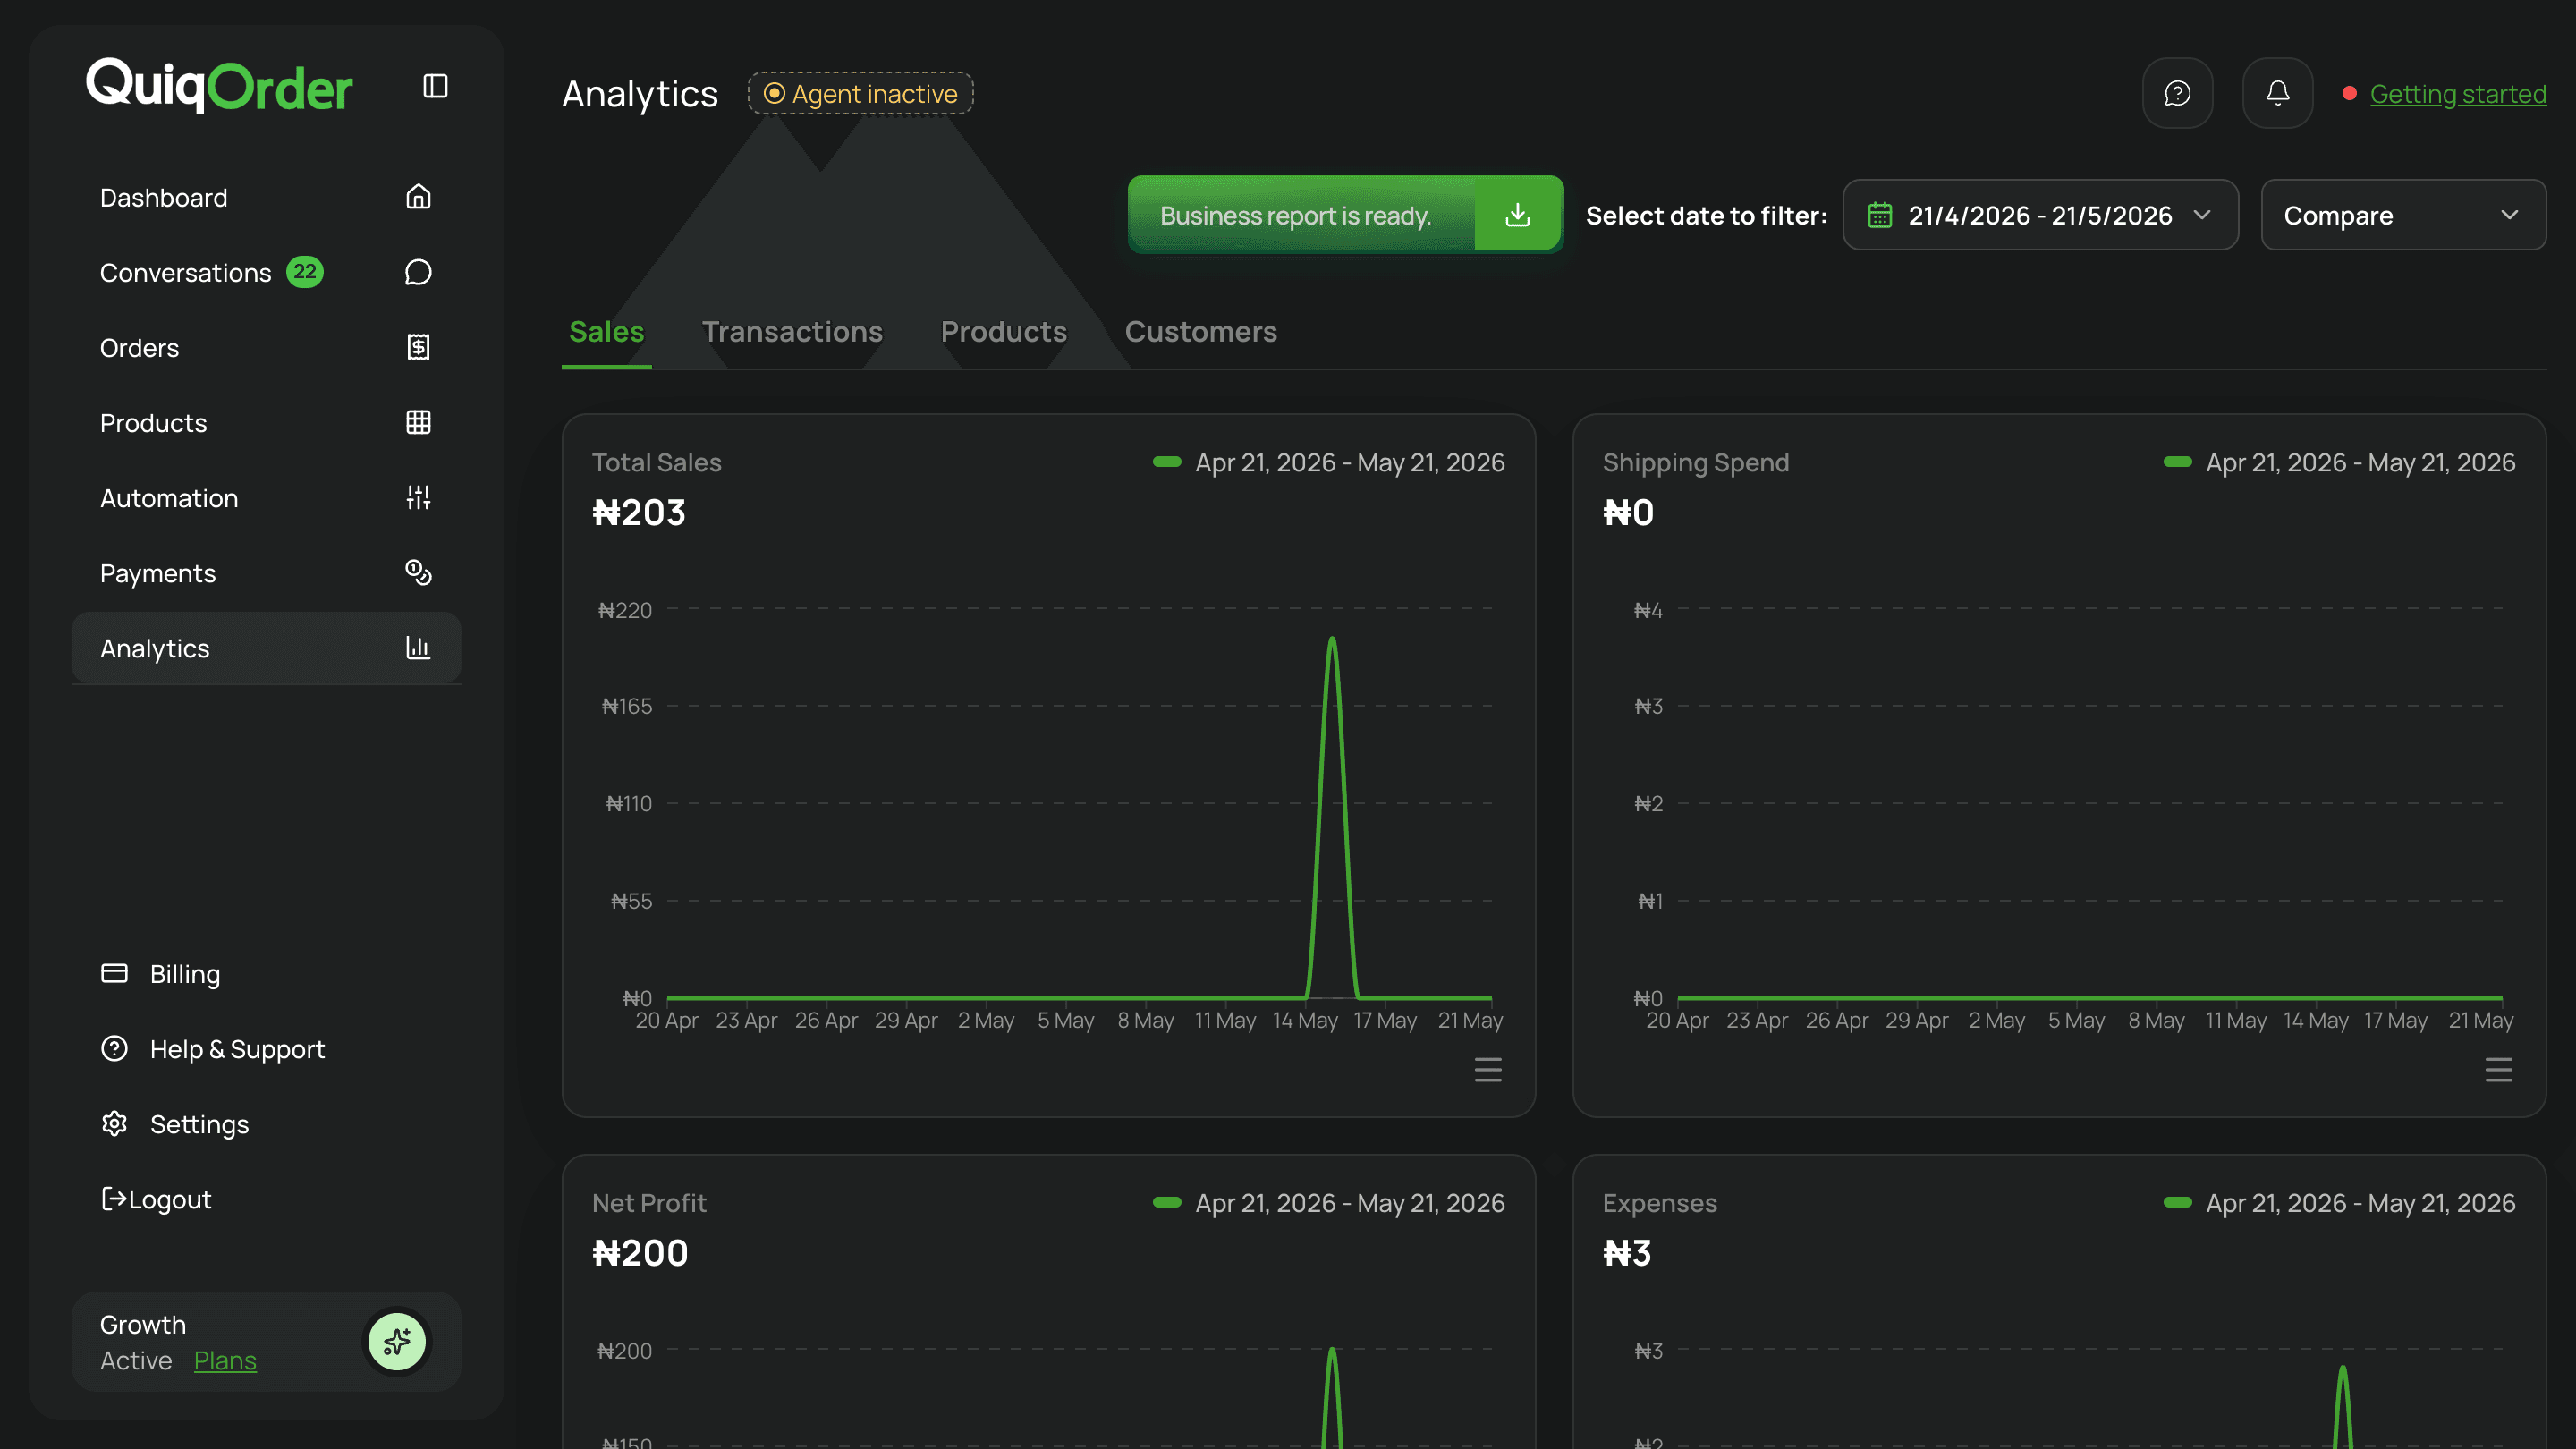
Task: Click the sparkle icon in Growth plan card
Action: 397,1341
